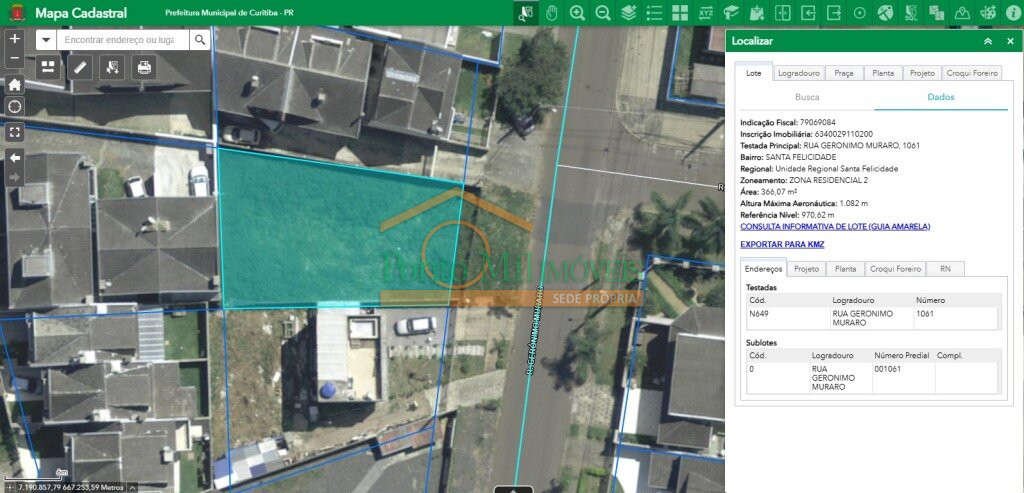Expand the coordinates bar arrow
Viewport: 1024px width, 493px height.
pyautogui.click(x=133, y=487)
